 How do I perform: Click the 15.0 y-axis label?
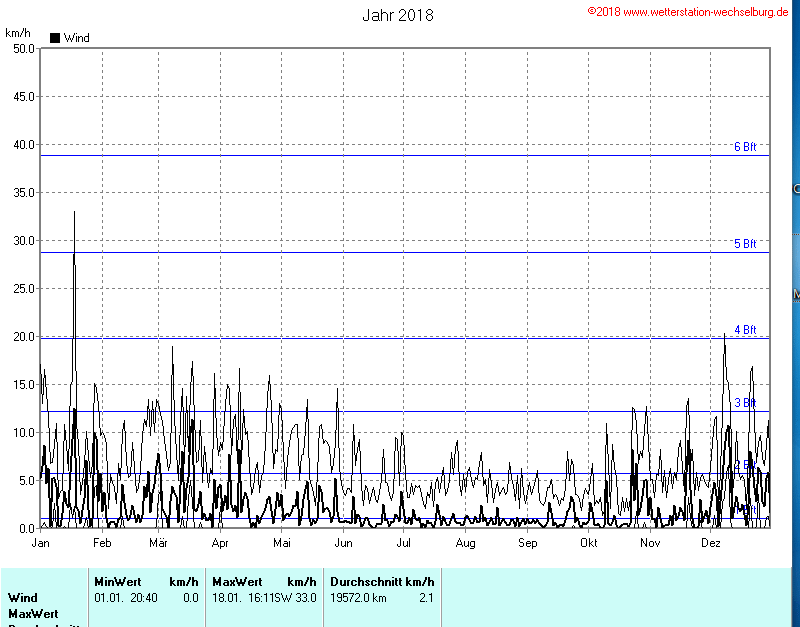coord(24,385)
